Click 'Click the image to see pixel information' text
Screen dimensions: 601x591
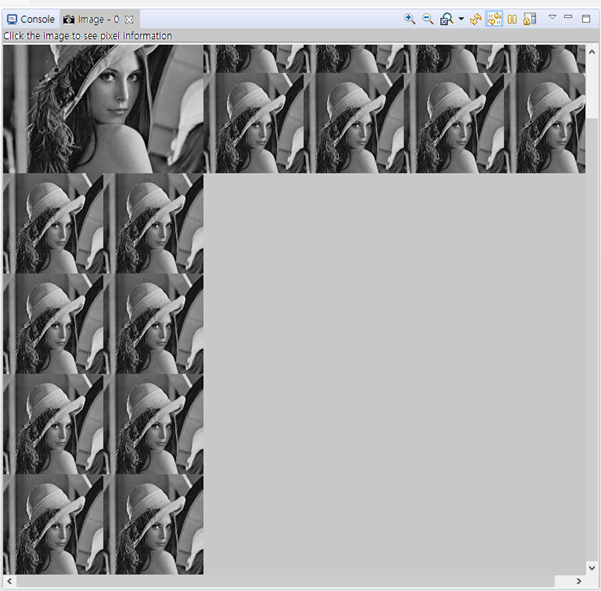(88, 36)
